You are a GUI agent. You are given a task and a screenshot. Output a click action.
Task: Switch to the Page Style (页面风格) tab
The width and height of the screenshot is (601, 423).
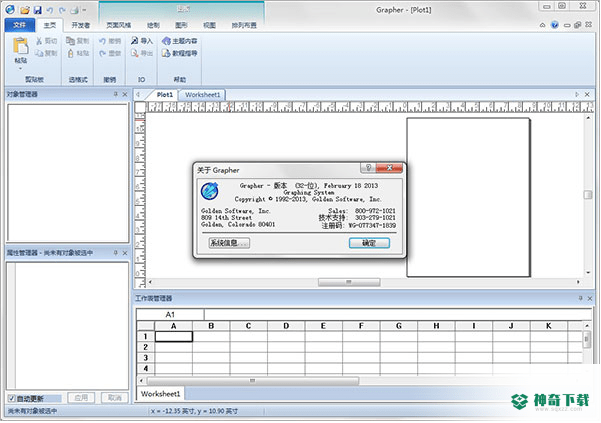(x=119, y=25)
